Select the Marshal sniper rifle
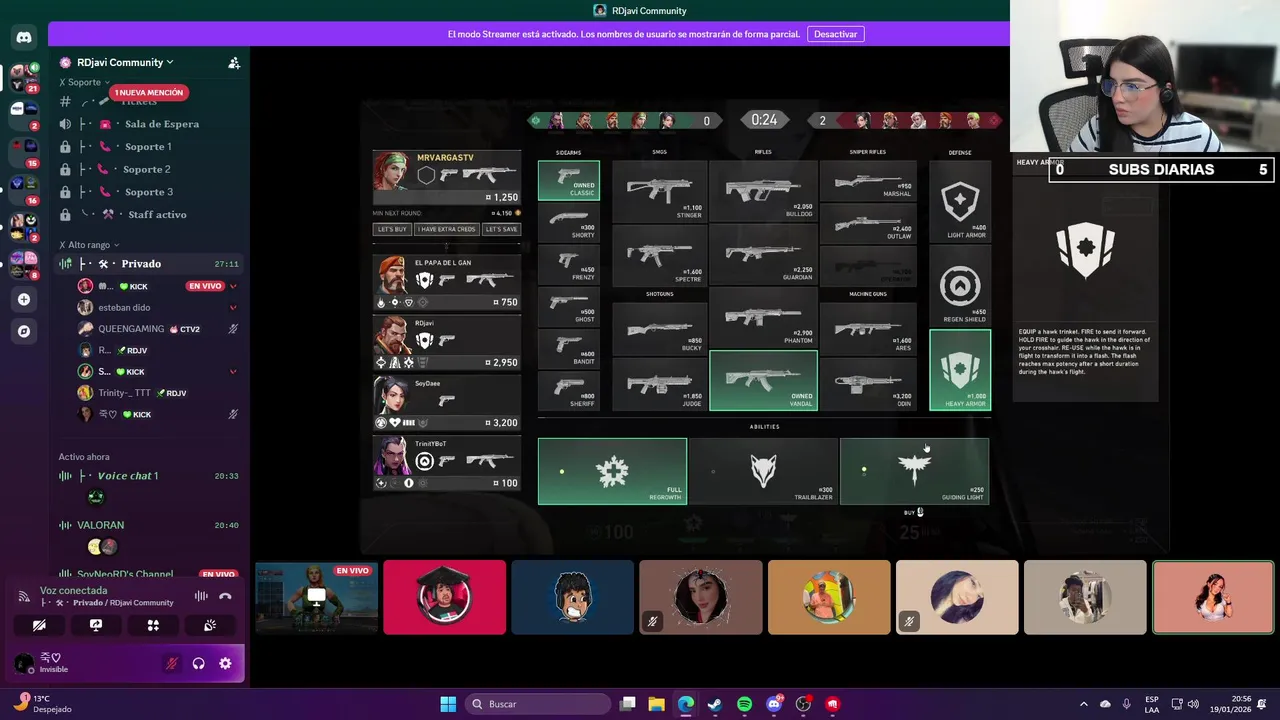1280x720 pixels. point(867,181)
